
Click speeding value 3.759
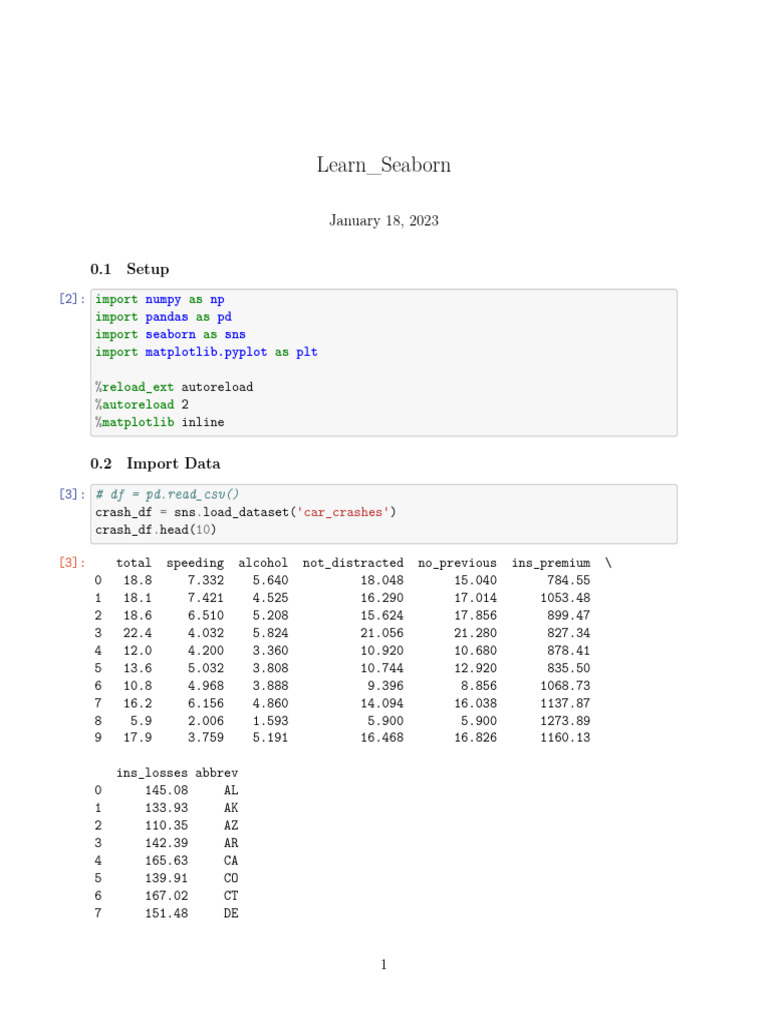click(x=206, y=737)
